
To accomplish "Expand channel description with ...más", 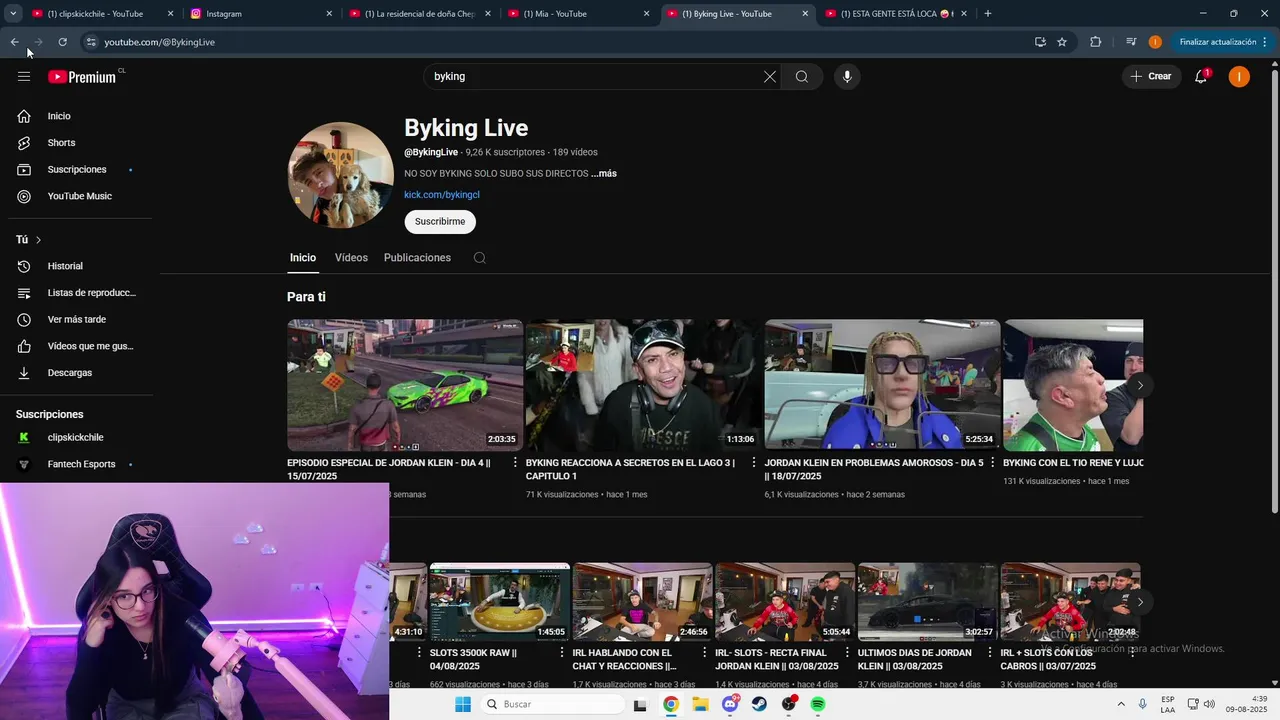I will (604, 174).
